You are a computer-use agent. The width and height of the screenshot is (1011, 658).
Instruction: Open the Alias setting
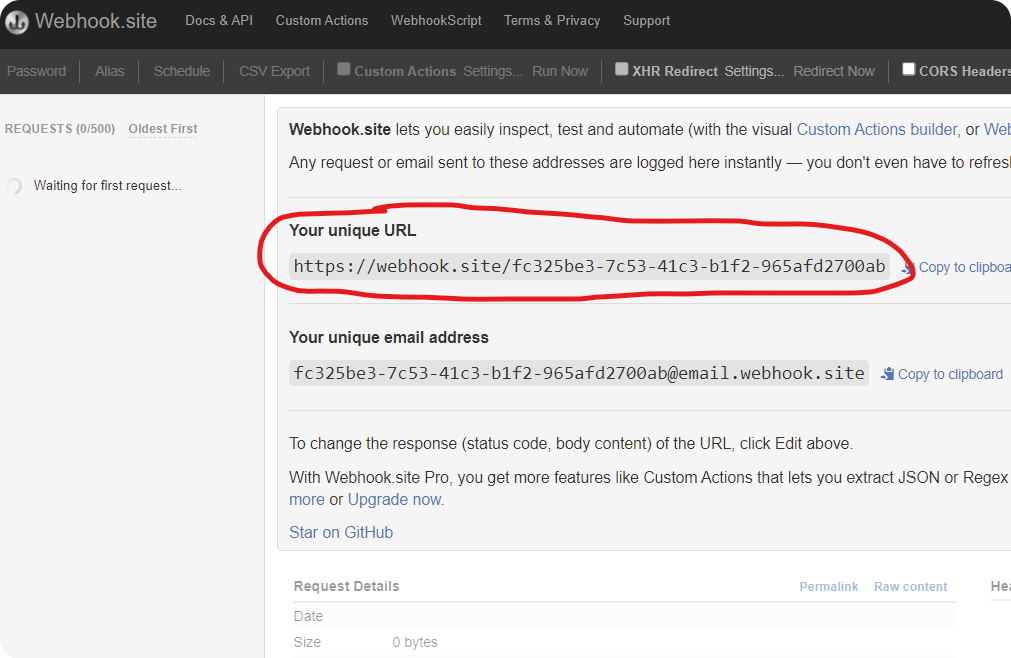(110, 71)
